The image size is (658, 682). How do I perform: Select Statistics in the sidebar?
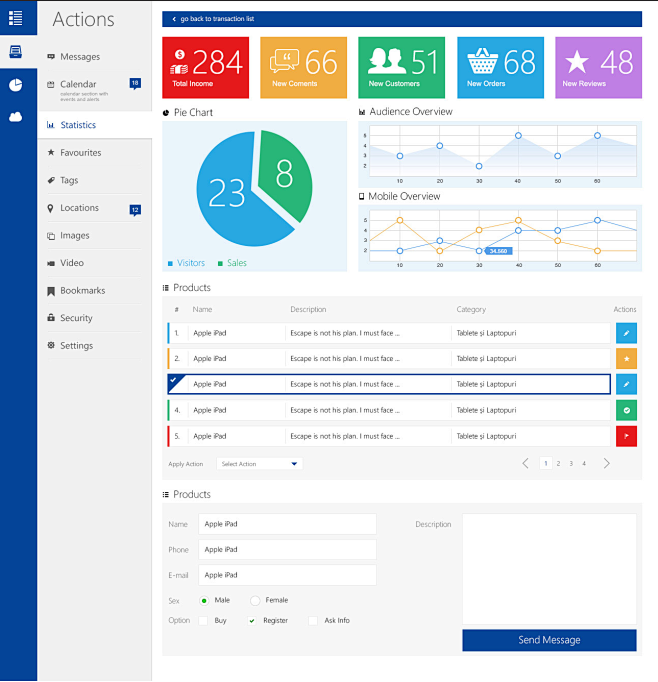click(x=94, y=125)
